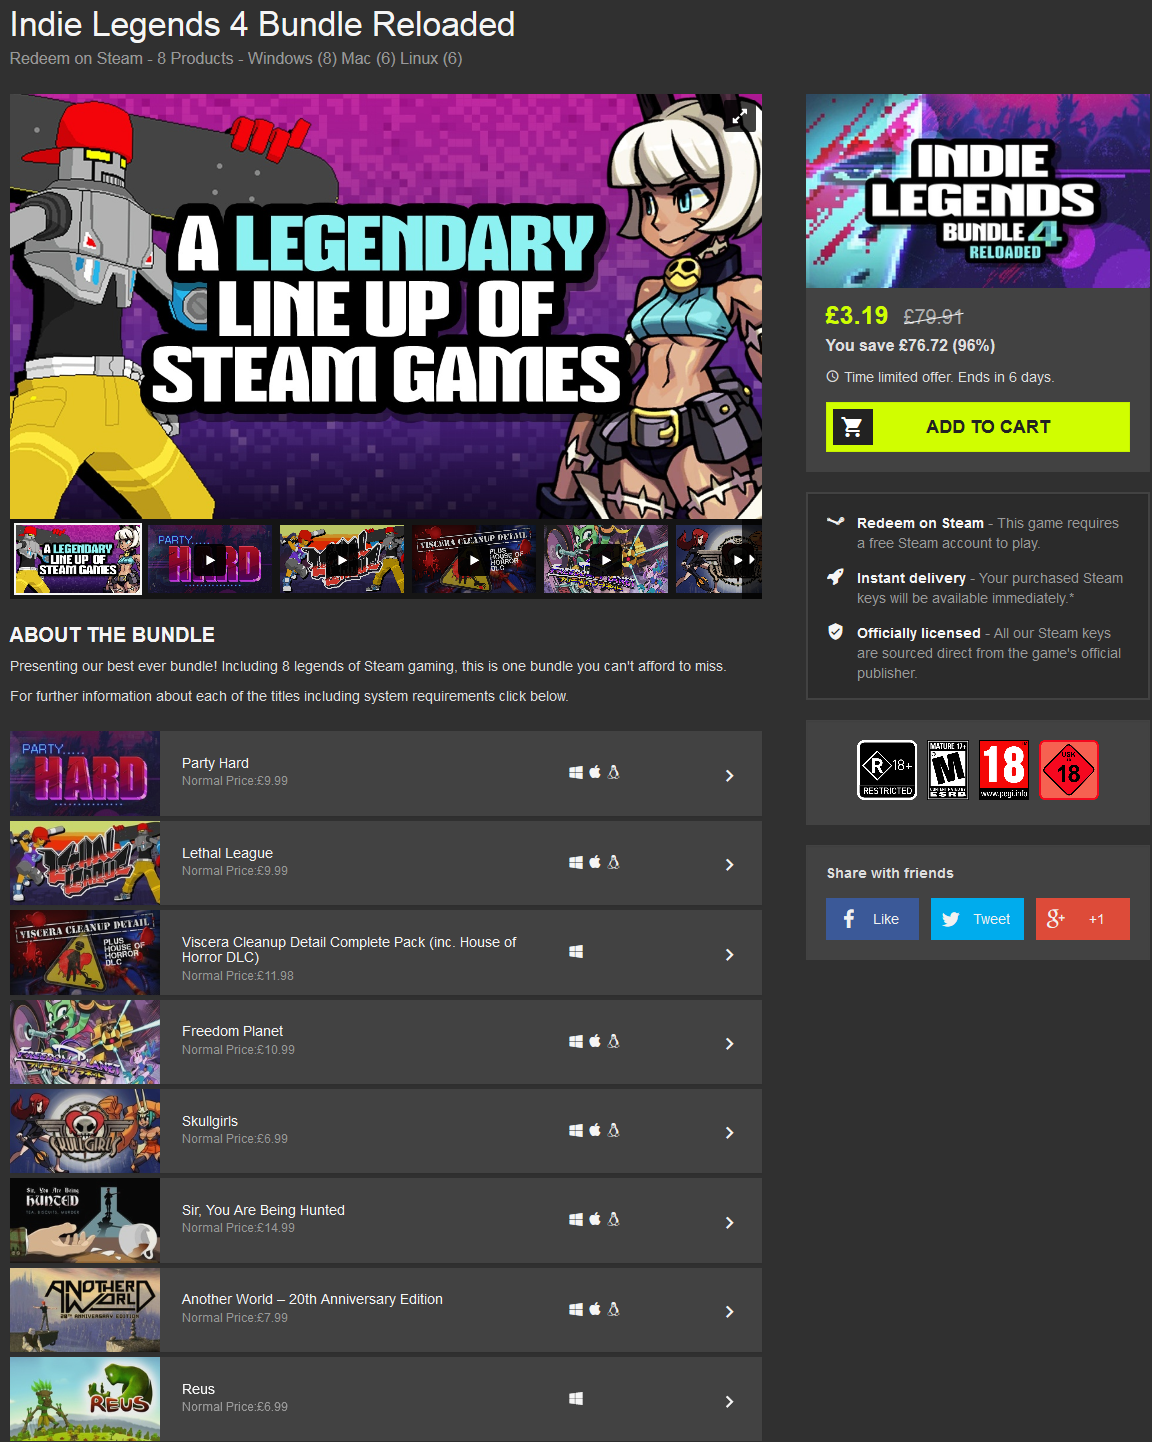Open the Freedom Planet game title
This screenshot has height=1442, width=1152.
232,1031
